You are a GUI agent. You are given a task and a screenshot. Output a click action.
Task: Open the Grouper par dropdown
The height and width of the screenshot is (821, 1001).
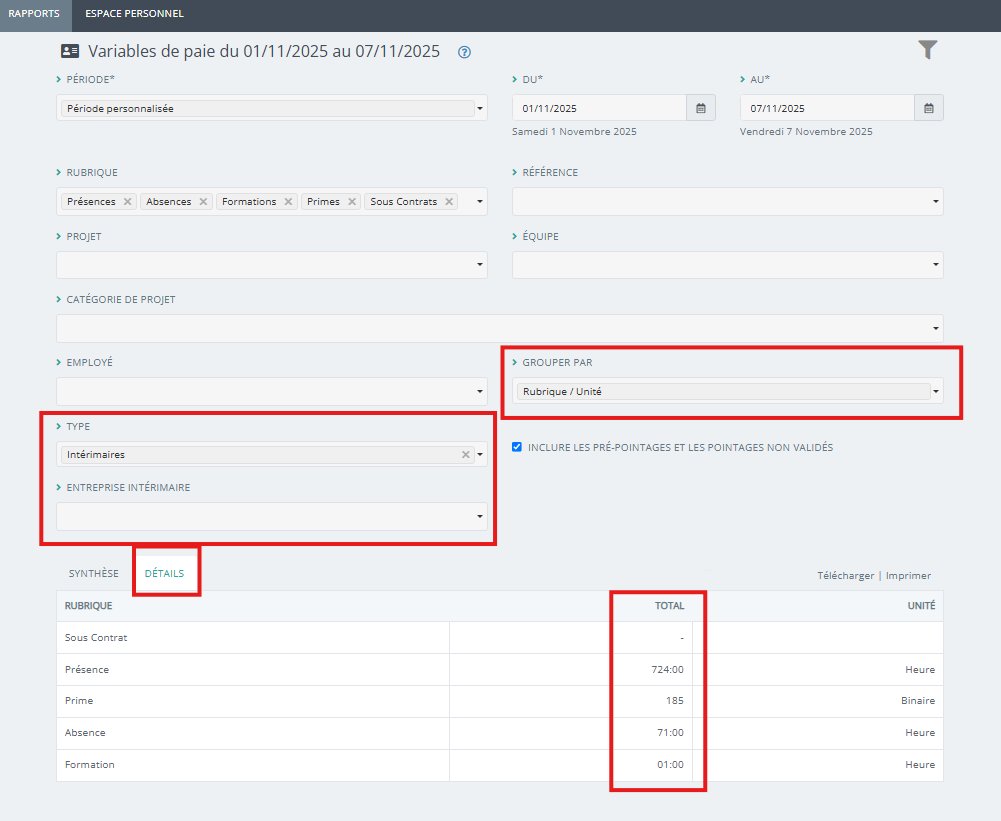coord(936,392)
